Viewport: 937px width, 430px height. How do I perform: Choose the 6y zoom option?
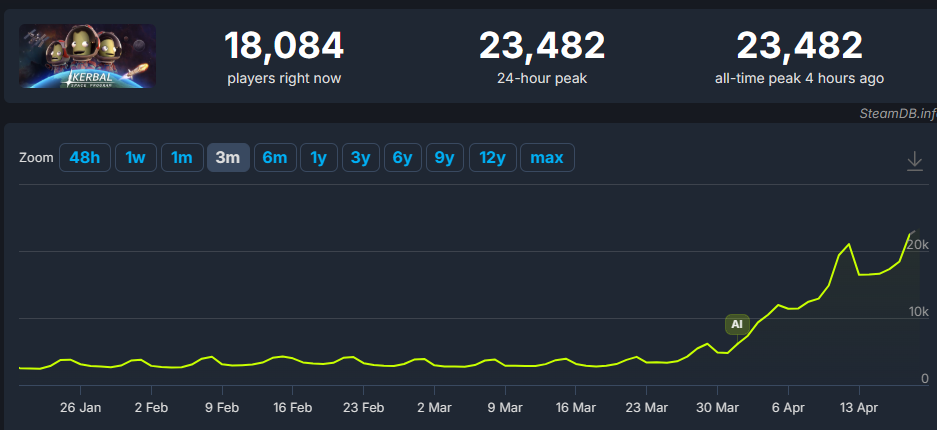coord(402,158)
